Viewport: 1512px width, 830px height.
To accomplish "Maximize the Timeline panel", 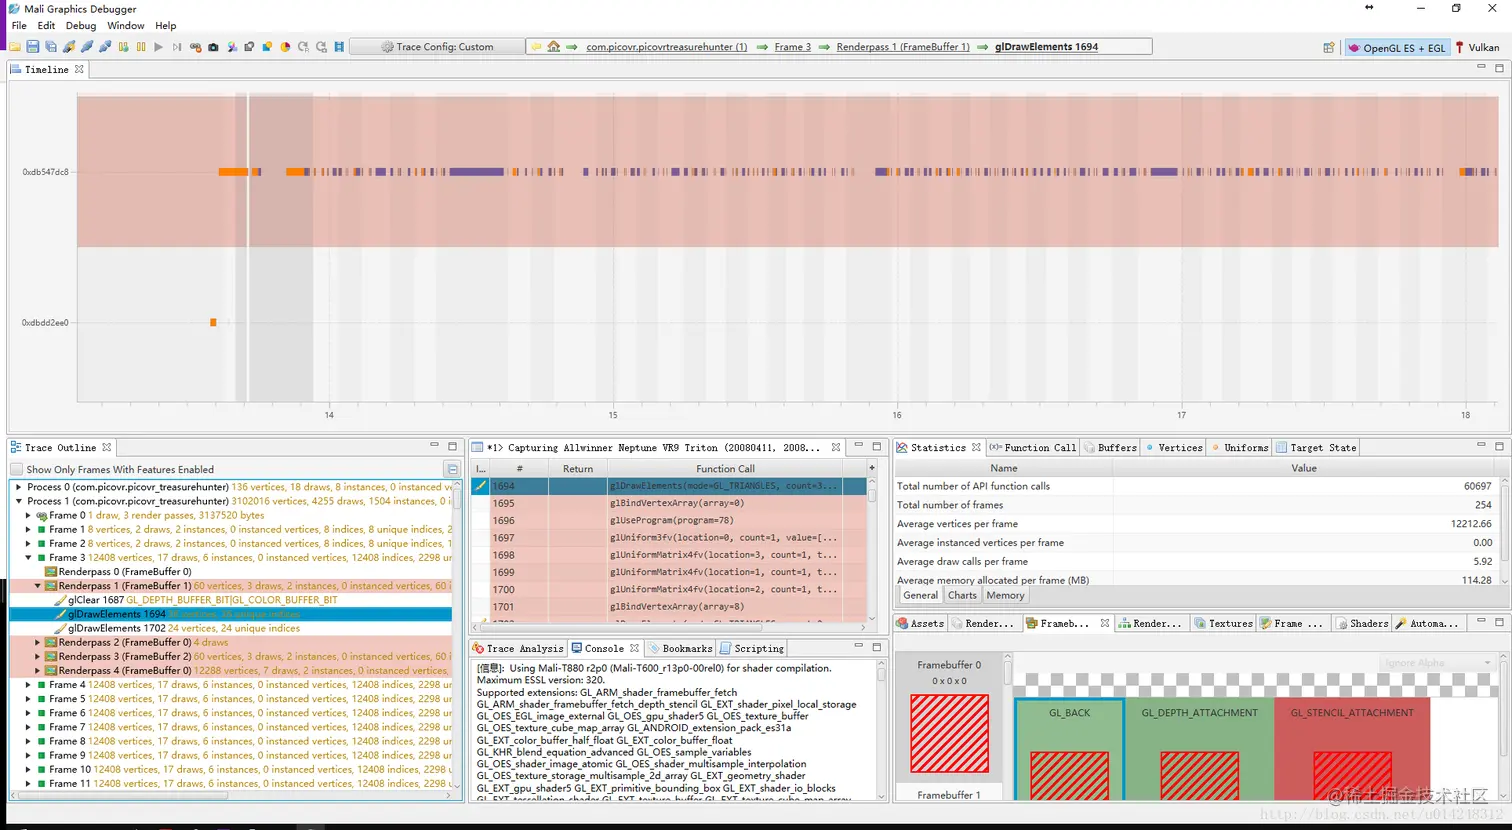I will [x=1499, y=68].
